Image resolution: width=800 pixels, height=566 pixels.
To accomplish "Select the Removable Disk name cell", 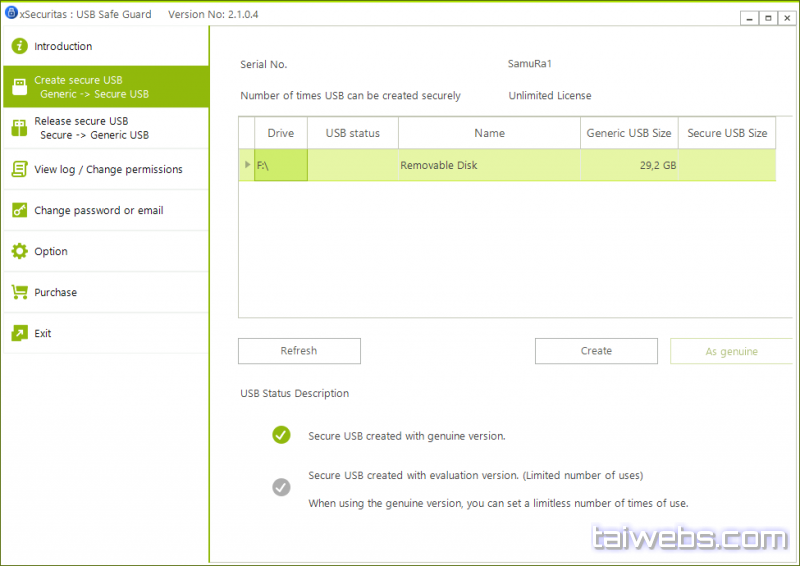I will (x=489, y=165).
